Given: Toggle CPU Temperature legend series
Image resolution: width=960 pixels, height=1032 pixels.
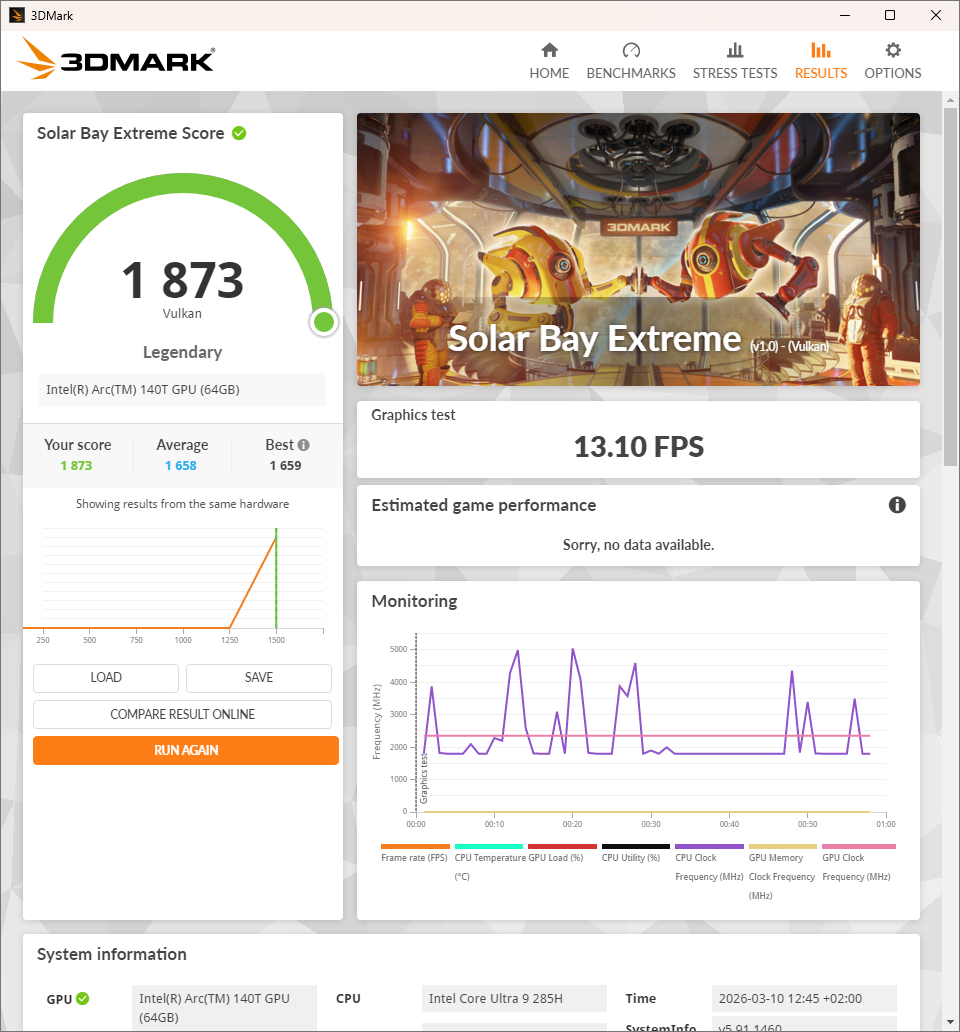Looking at the screenshot, I should point(489,857).
